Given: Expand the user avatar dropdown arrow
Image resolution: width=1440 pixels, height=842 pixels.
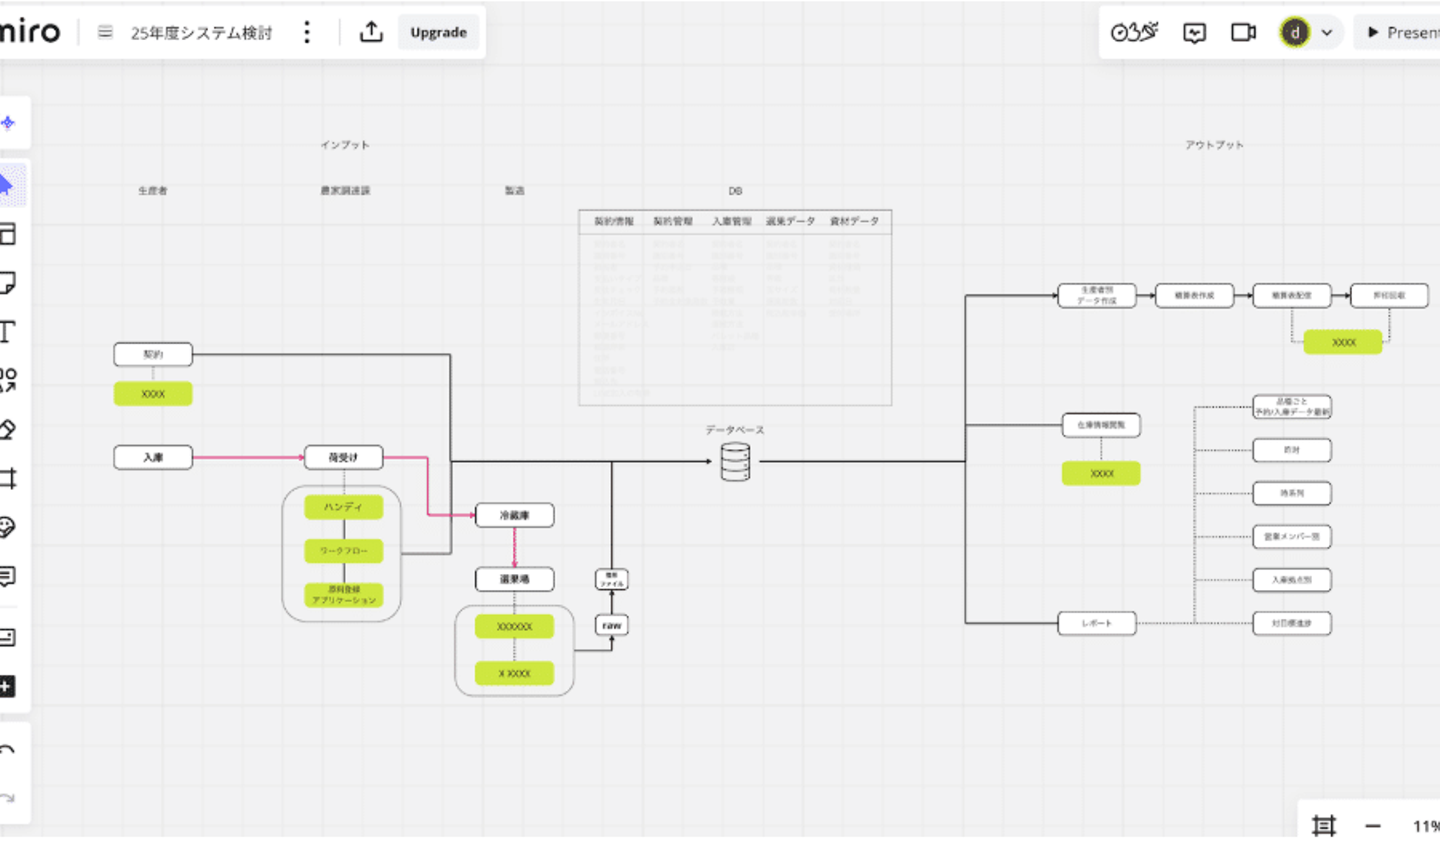Looking at the screenshot, I should (1326, 32).
